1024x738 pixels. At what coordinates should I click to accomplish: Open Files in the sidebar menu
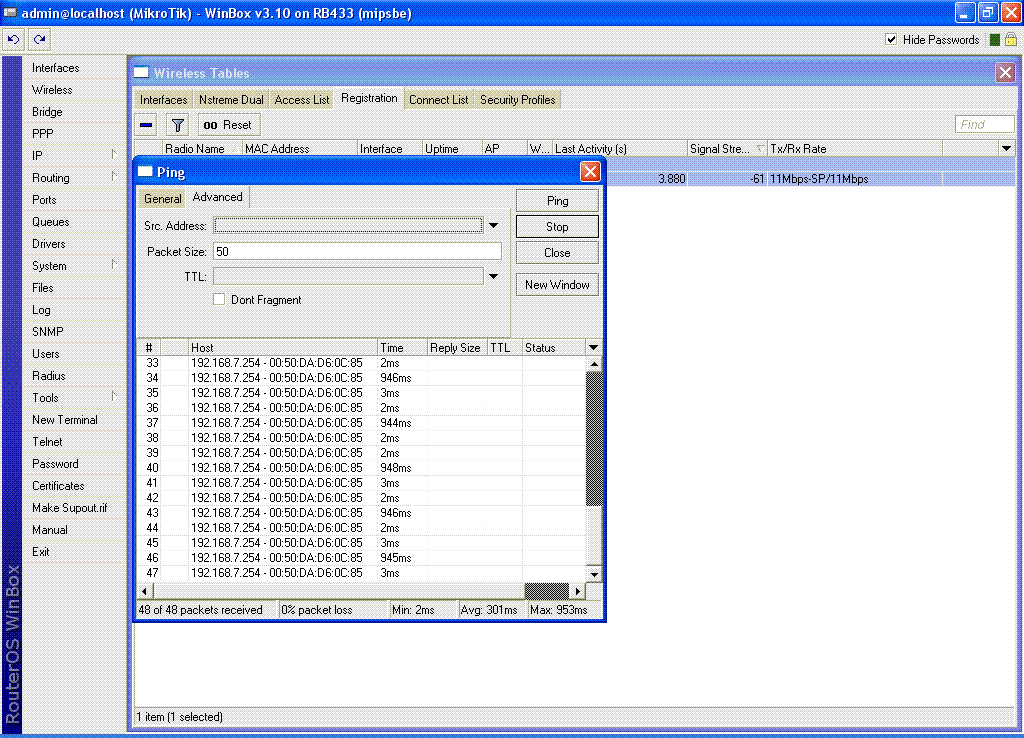coord(42,287)
